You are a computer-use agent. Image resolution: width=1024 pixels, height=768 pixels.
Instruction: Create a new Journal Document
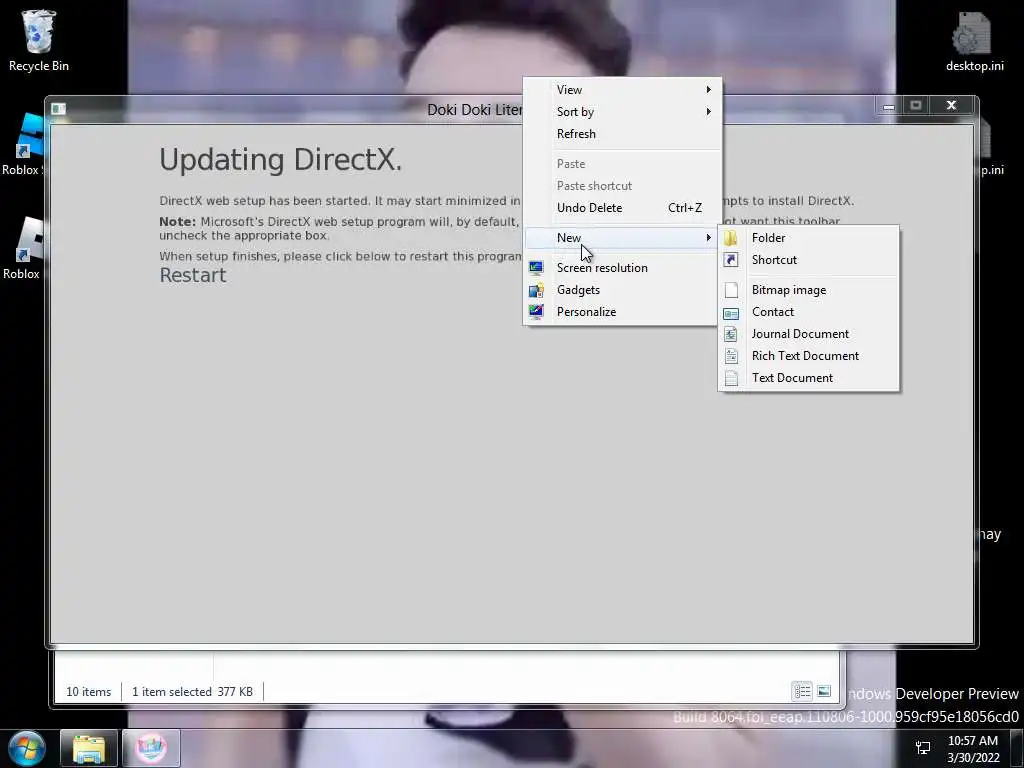pos(808,334)
